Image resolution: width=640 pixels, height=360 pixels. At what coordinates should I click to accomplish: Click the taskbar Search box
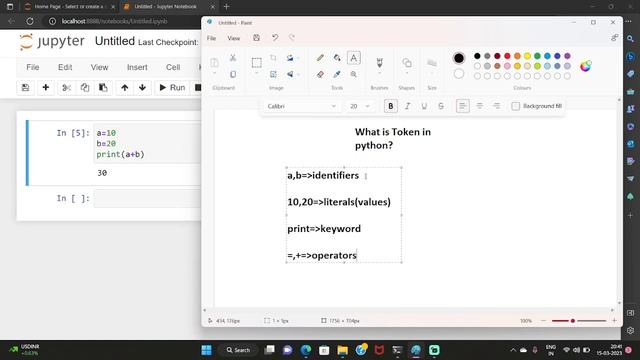pyautogui.click(x=238, y=350)
